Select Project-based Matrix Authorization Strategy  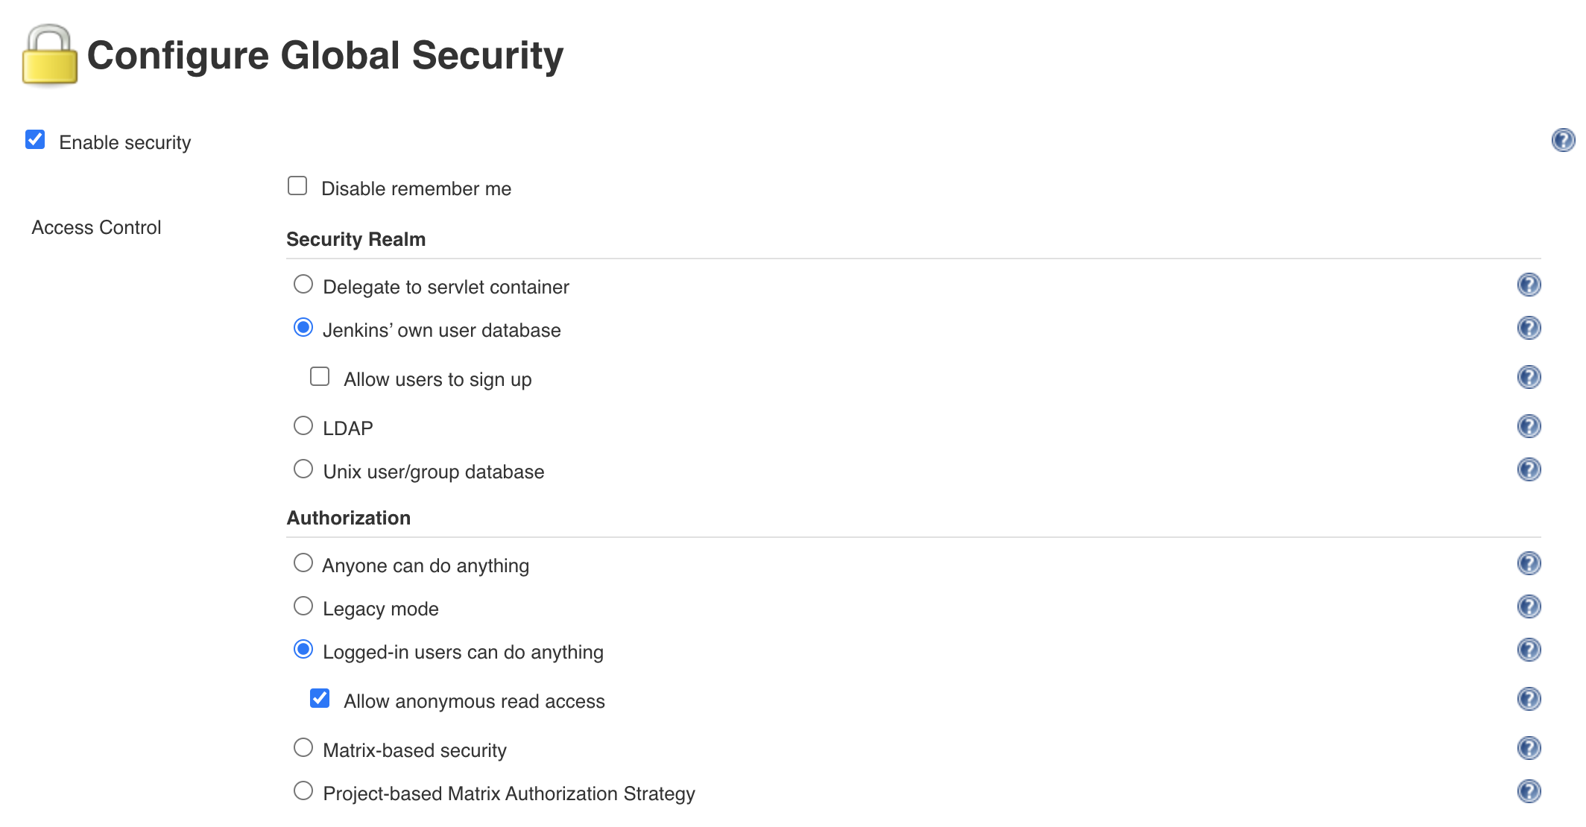[303, 791]
